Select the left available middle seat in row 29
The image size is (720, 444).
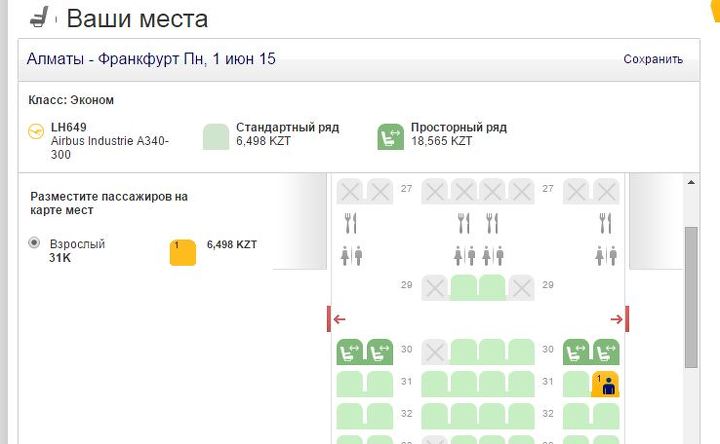[464, 288]
